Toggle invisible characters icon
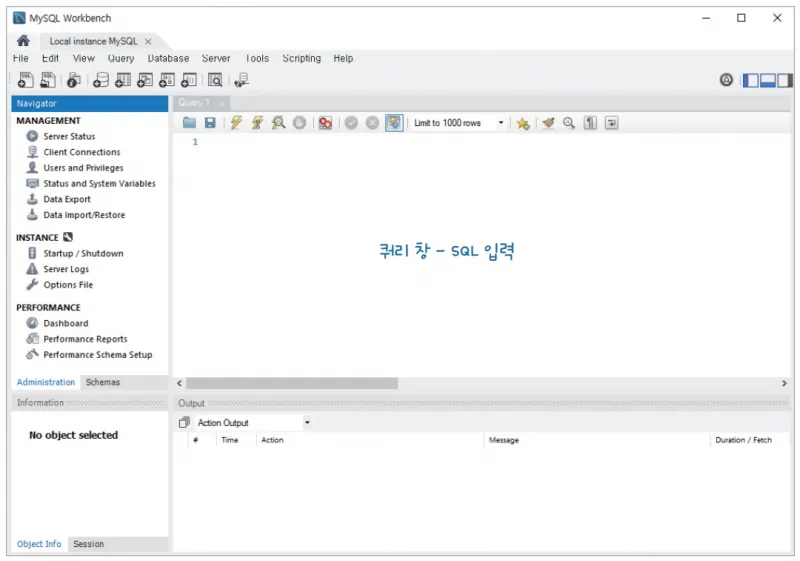Screen dimensions: 800x561 (590, 122)
